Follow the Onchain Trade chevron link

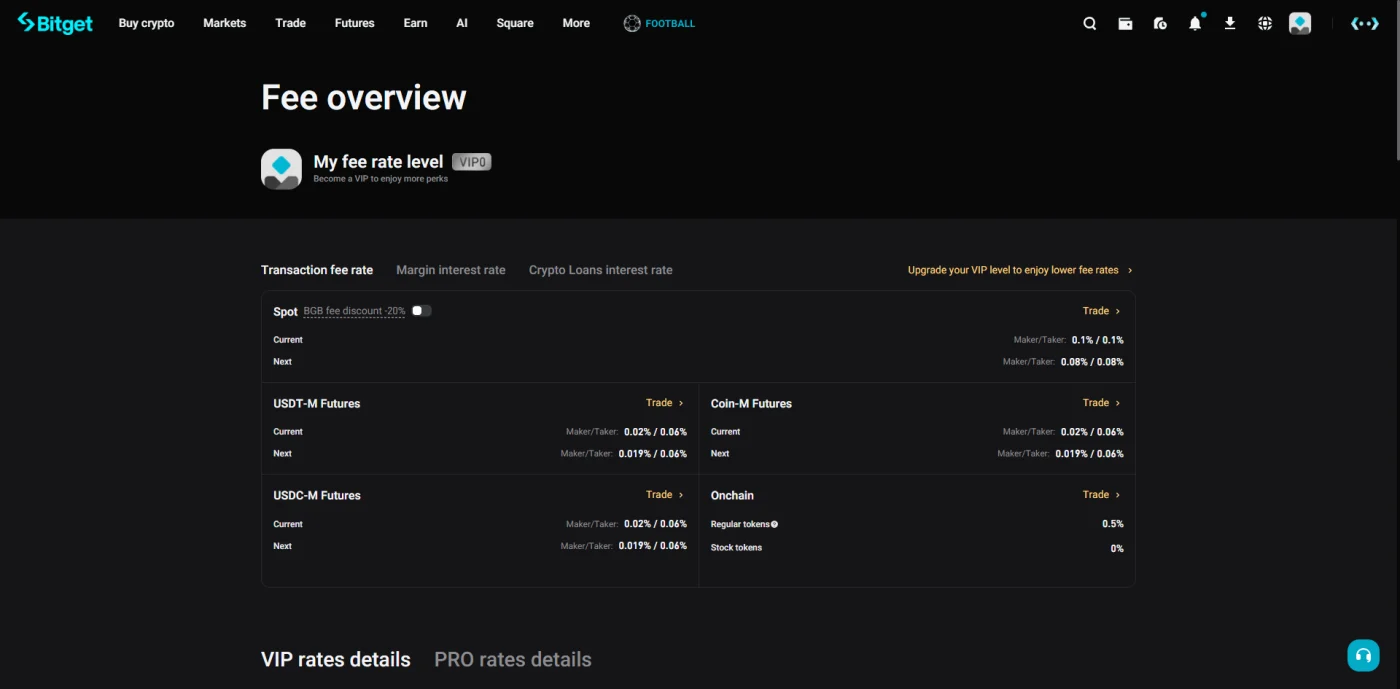pos(1101,495)
